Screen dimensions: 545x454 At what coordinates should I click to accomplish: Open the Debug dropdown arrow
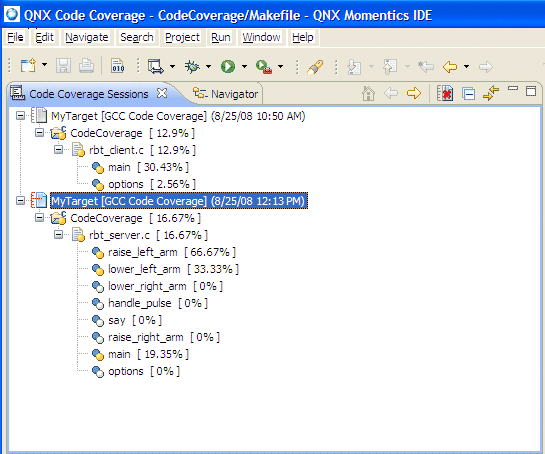208,66
